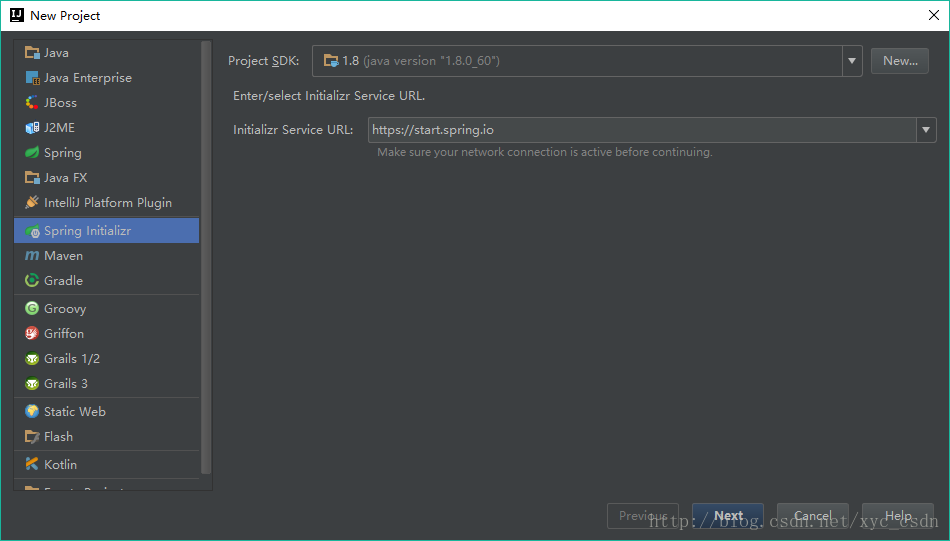
Task: Click the Java folder icon
Action: (x=32, y=53)
